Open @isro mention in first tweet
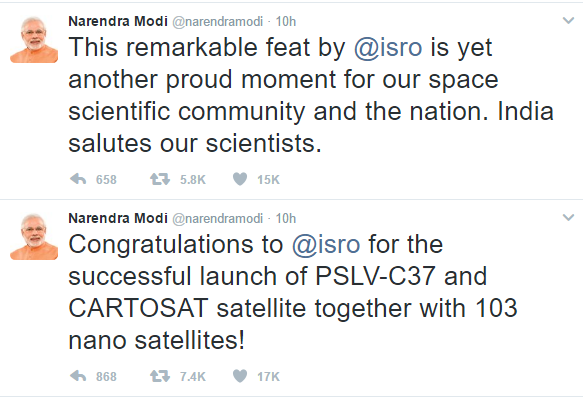The width and height of the screenshot is (583, 404). tap(388, 48)
